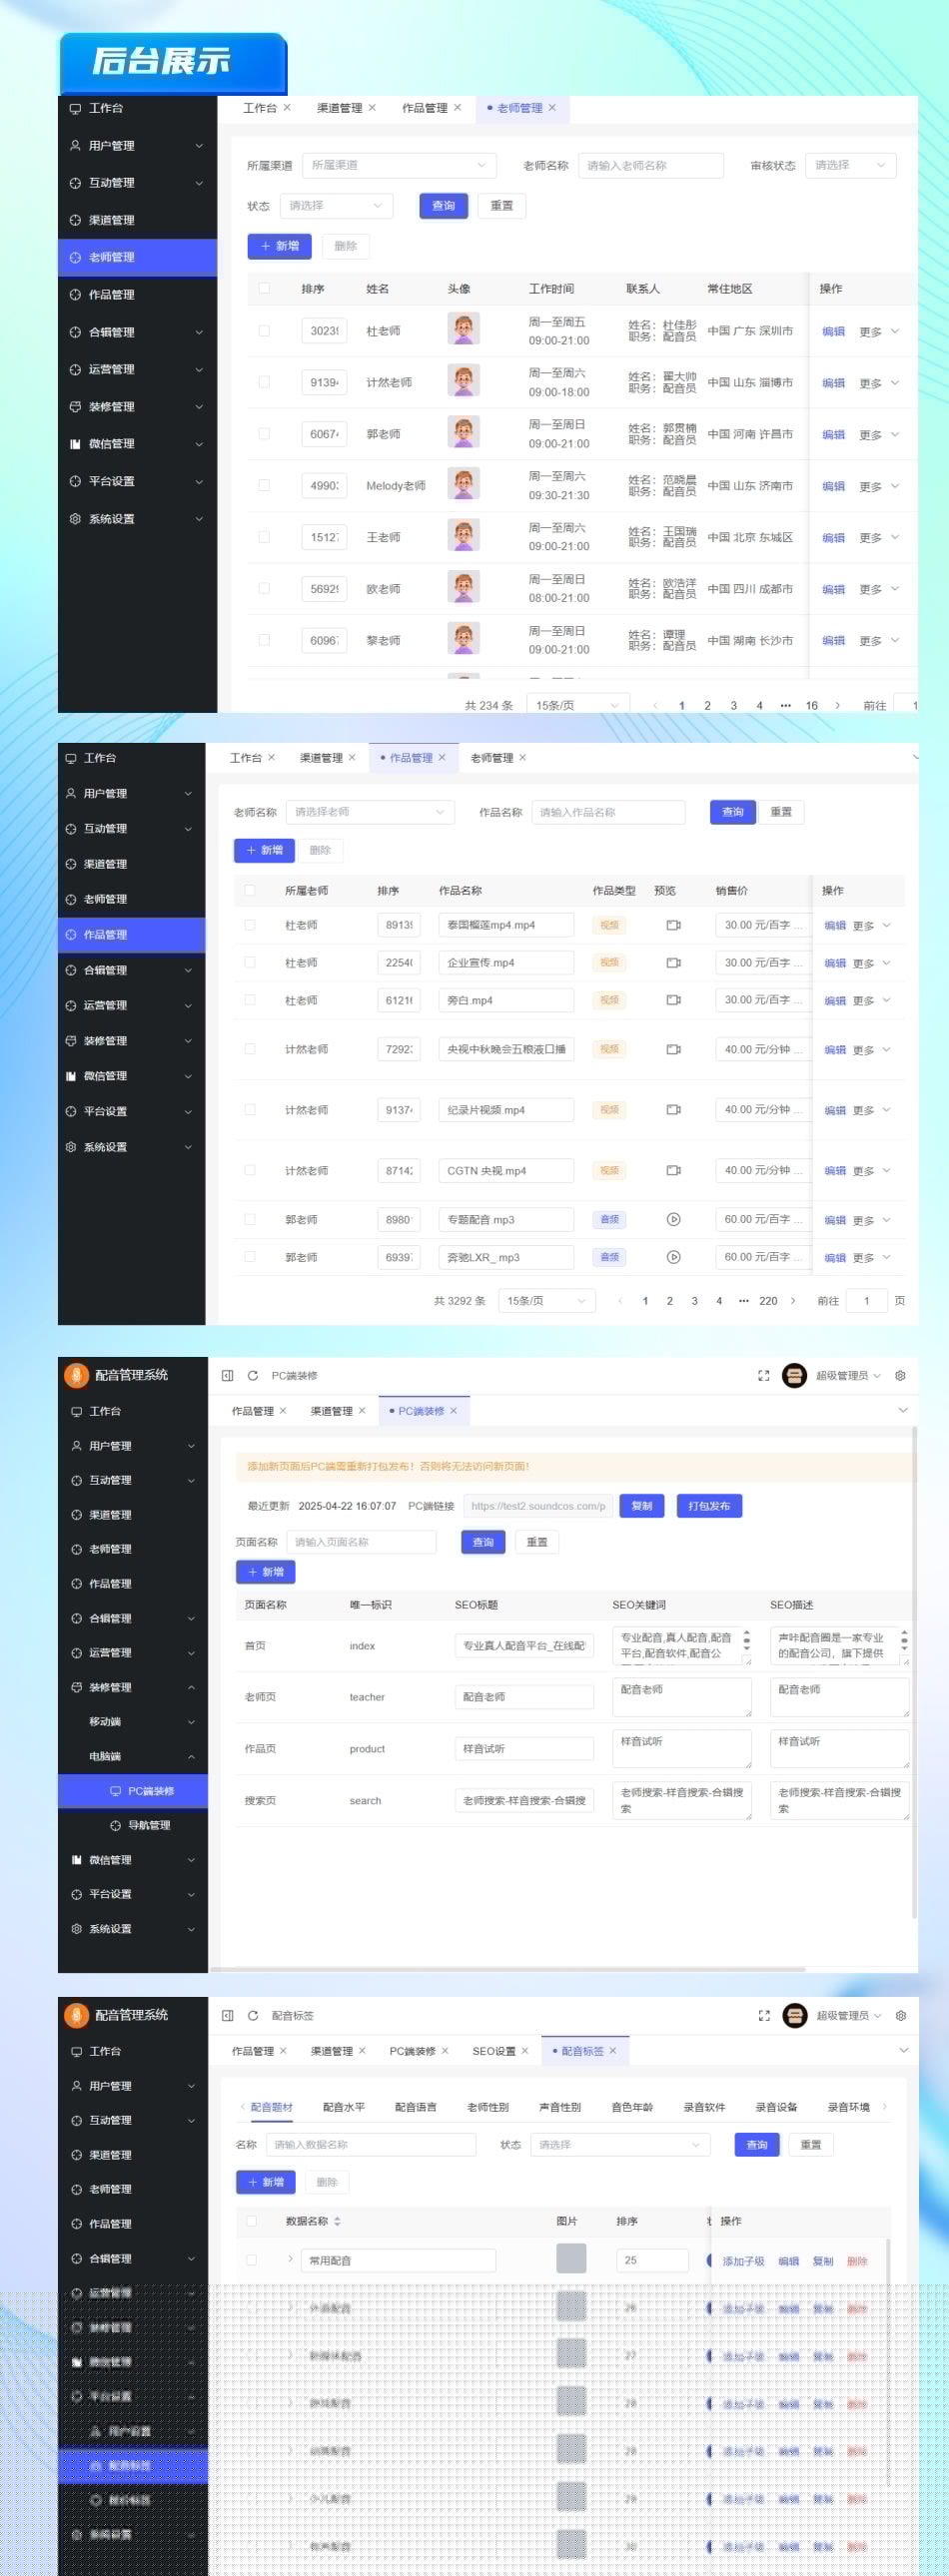Screen dimensions: 949x2576
Task: Click the 复制 button next to the PC端链接
Action: [642, 1505]
